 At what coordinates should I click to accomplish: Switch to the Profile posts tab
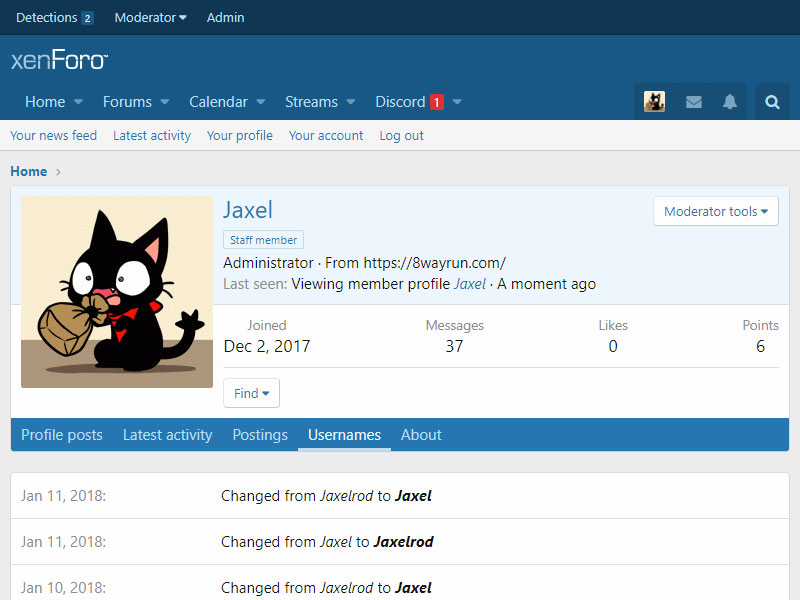pyautogui.click(x=62, y=435)
